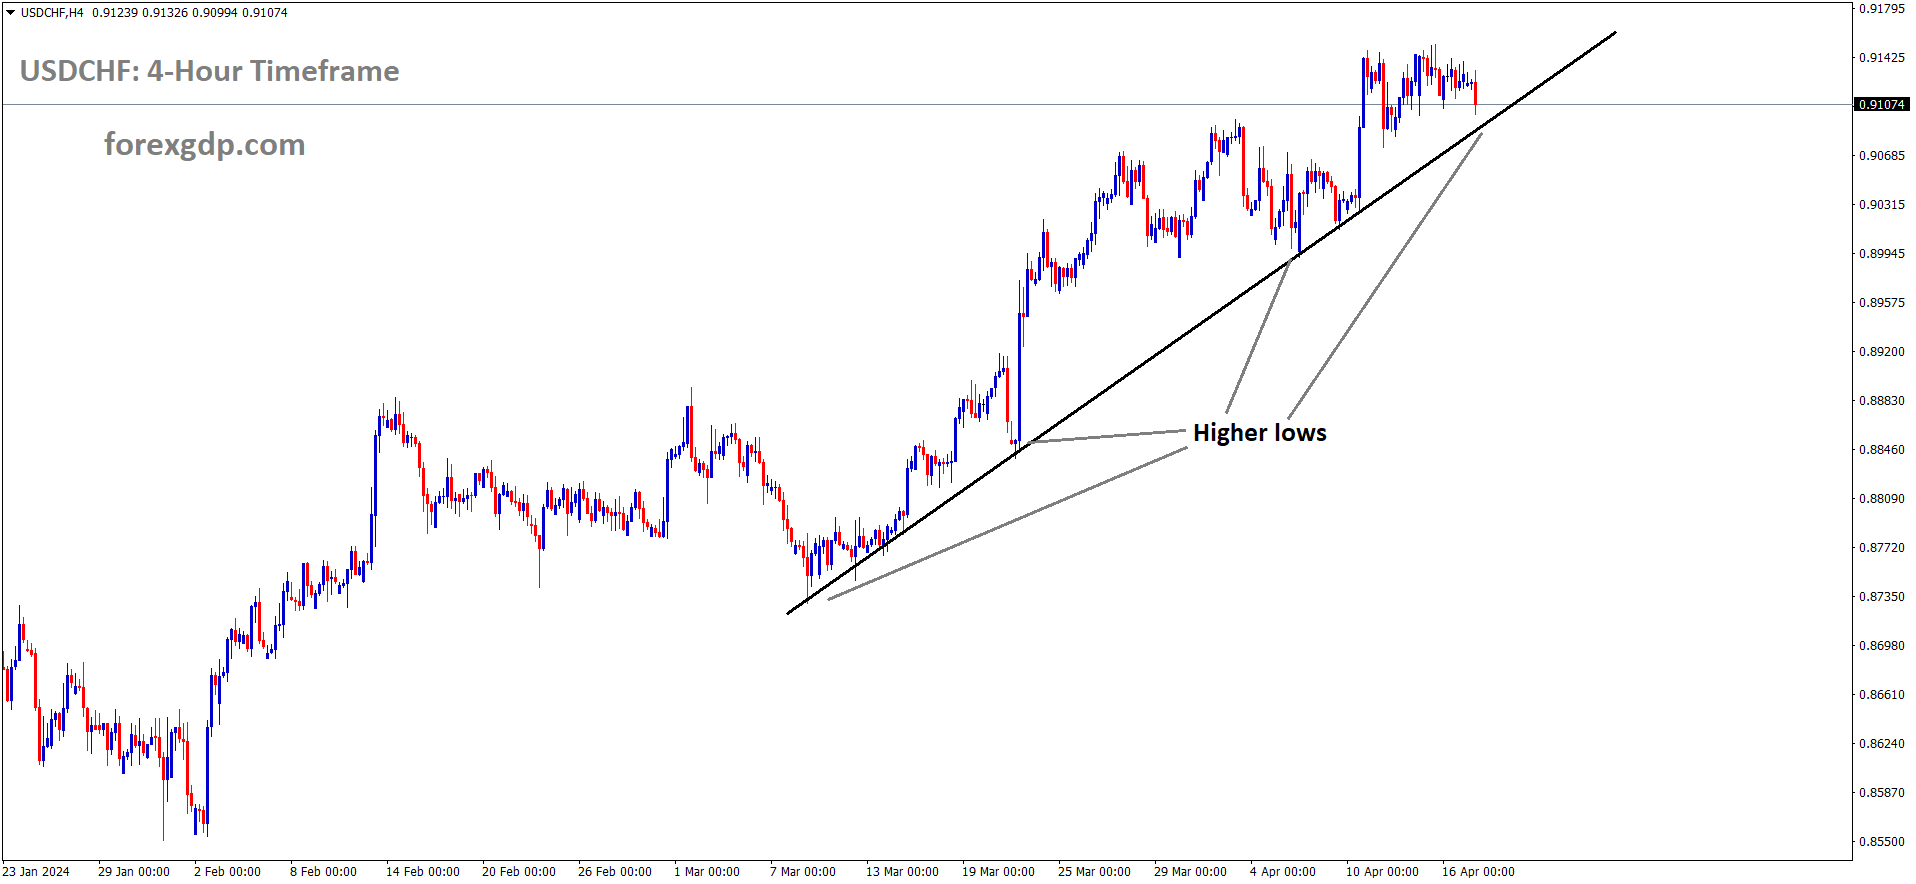The width and height of the screenshot is (1916, 884).
Task: Click the '13 Mar 00:00' time label
Action: tap(902, 872)
